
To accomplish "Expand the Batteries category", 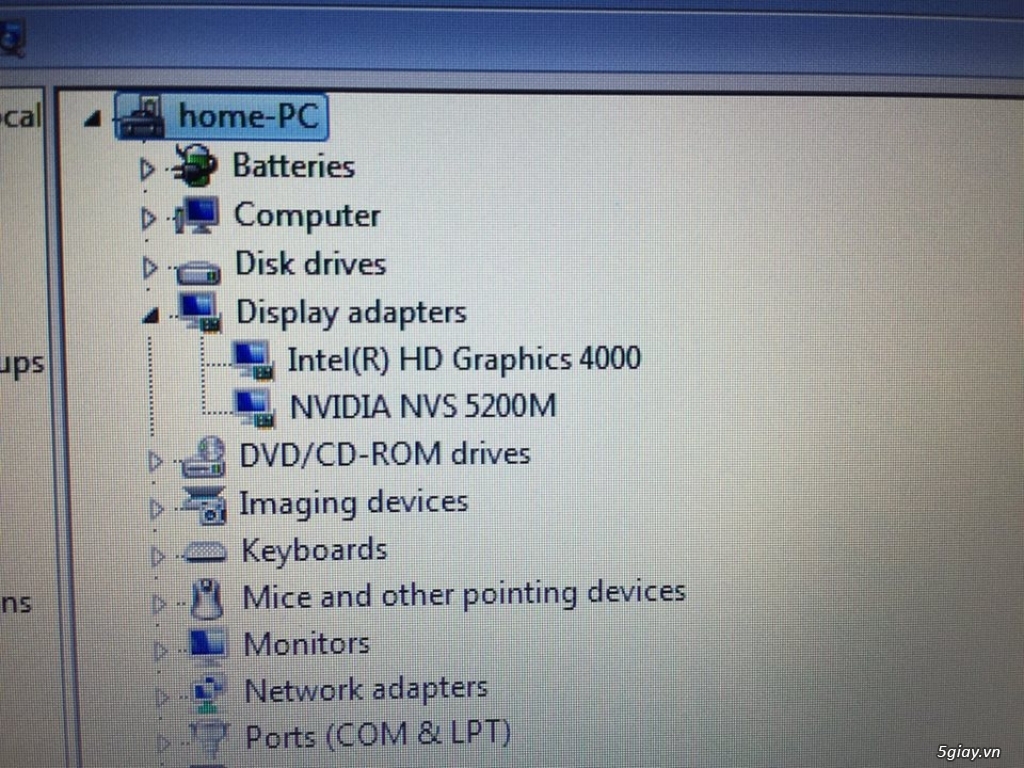I will pyautogui.click(x=148, y=169).
